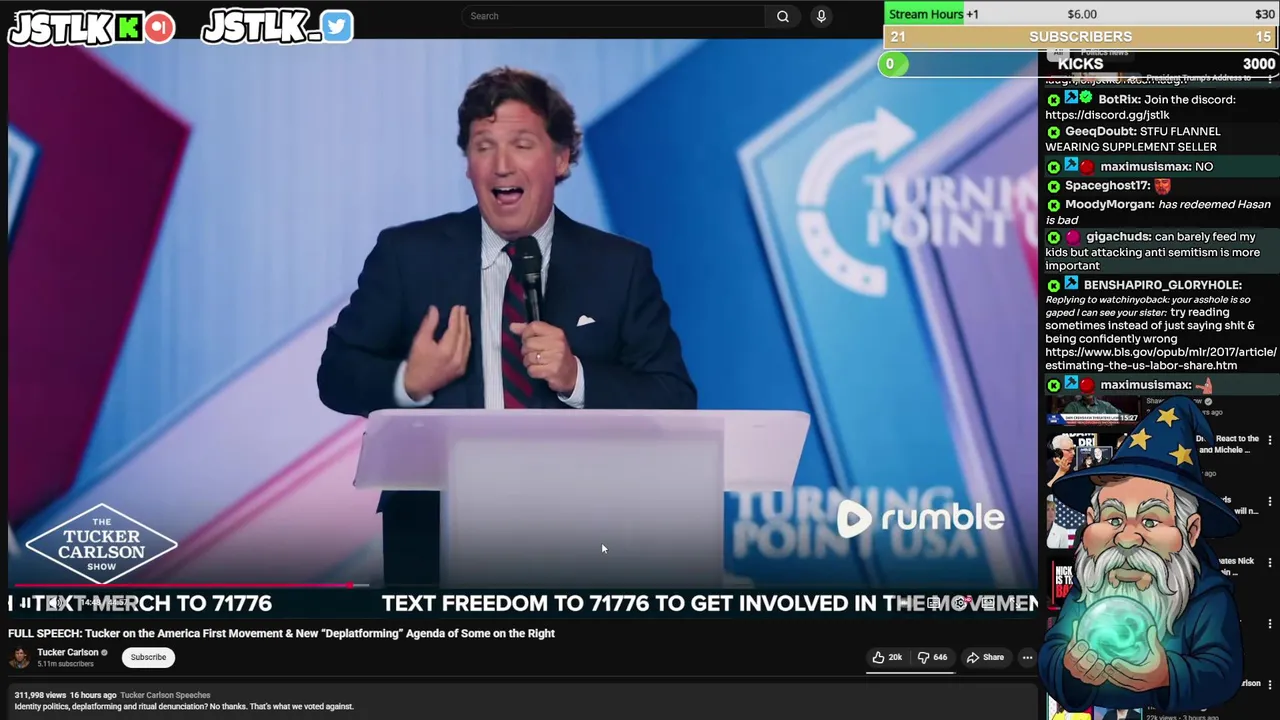Click username Spaceghost17 in chat

click(x=1107, y=186)
